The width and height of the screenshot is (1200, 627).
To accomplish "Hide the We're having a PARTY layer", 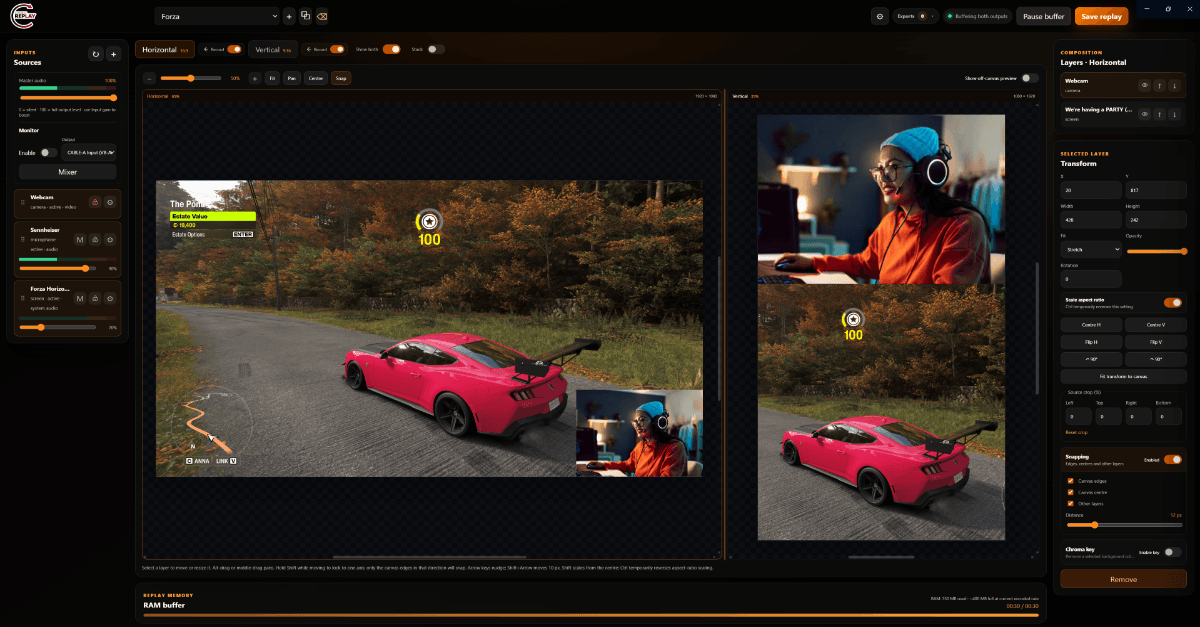I will pos(1144,114).
